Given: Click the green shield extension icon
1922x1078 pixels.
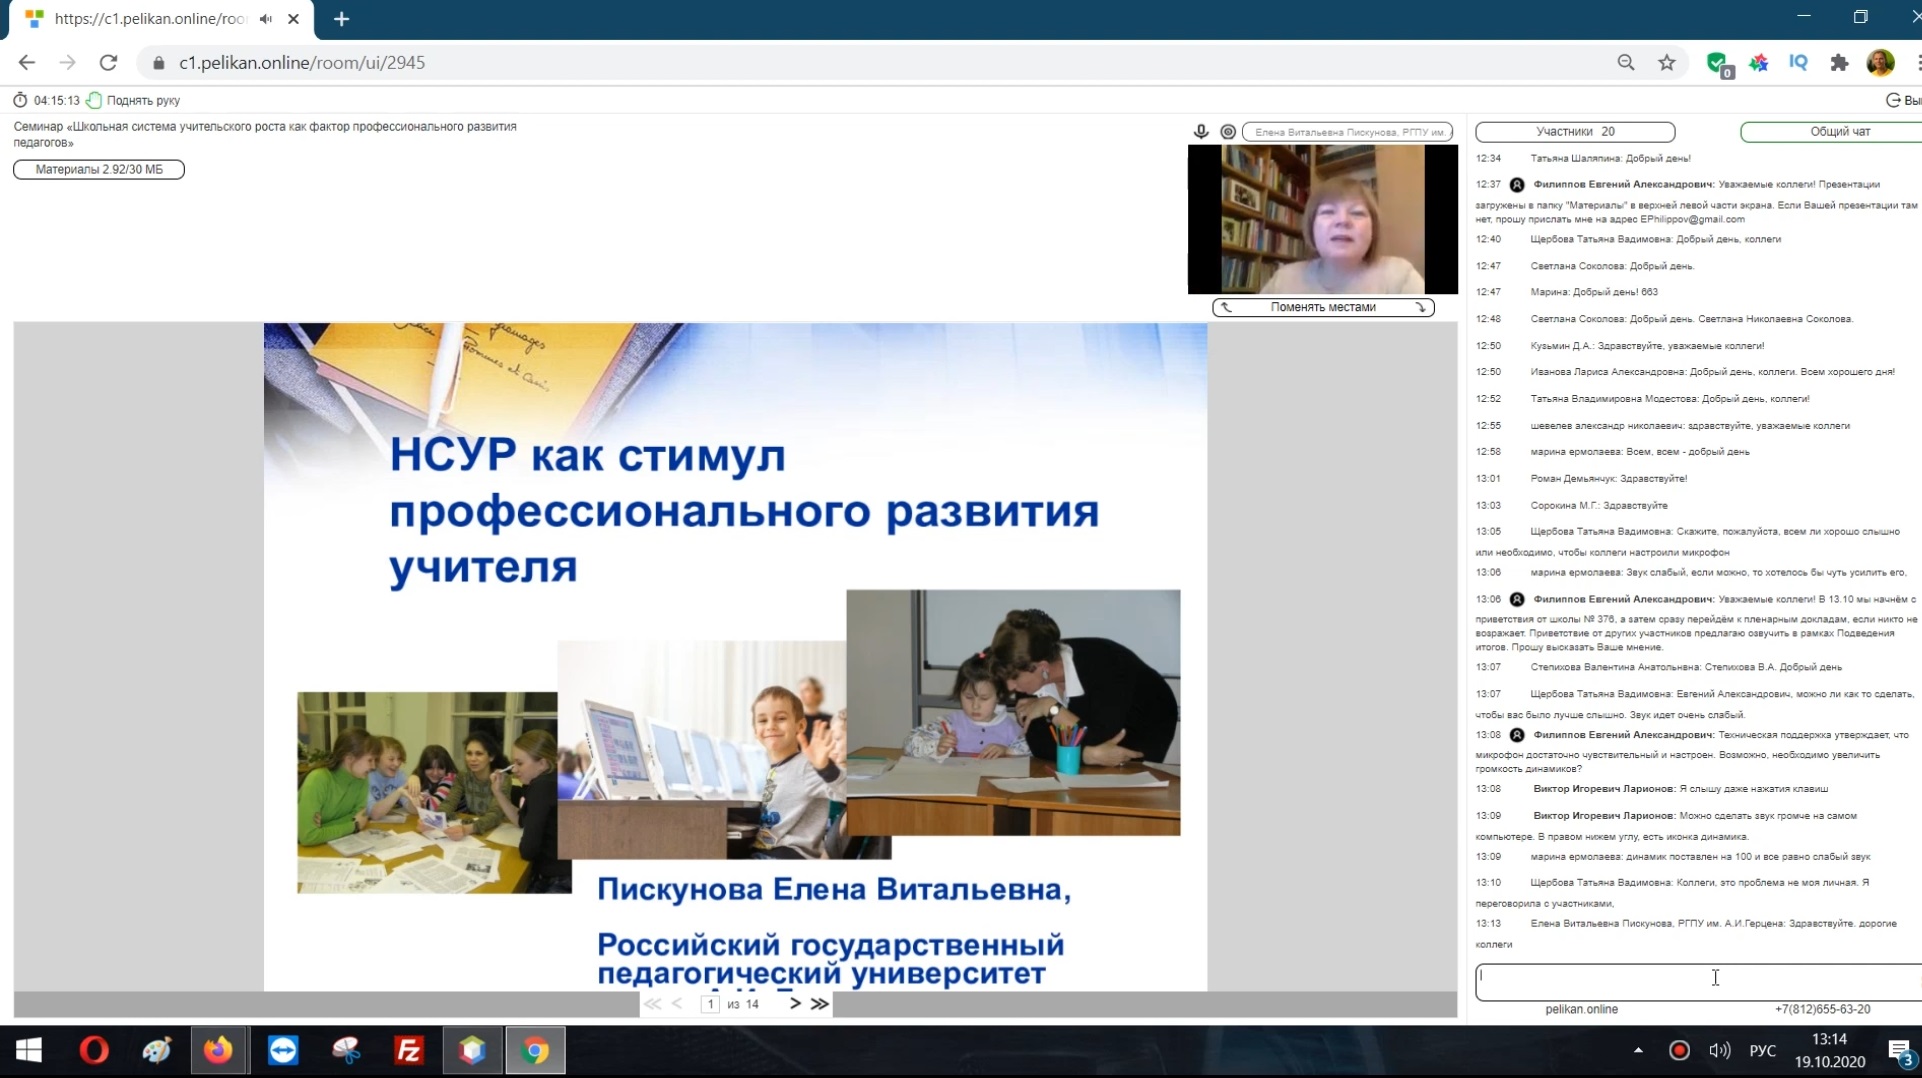Looking at the screenshot, I should 1718,64.
